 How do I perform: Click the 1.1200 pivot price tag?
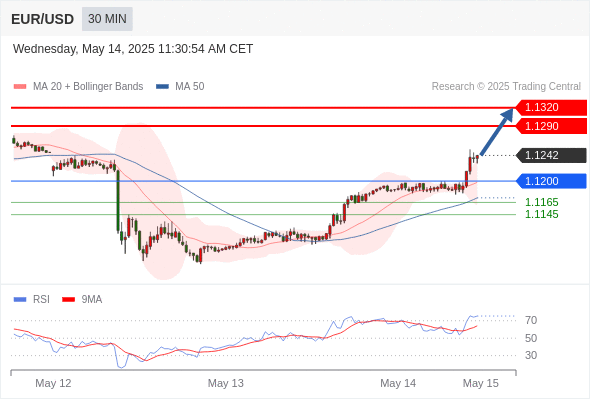tap(551, 181)
